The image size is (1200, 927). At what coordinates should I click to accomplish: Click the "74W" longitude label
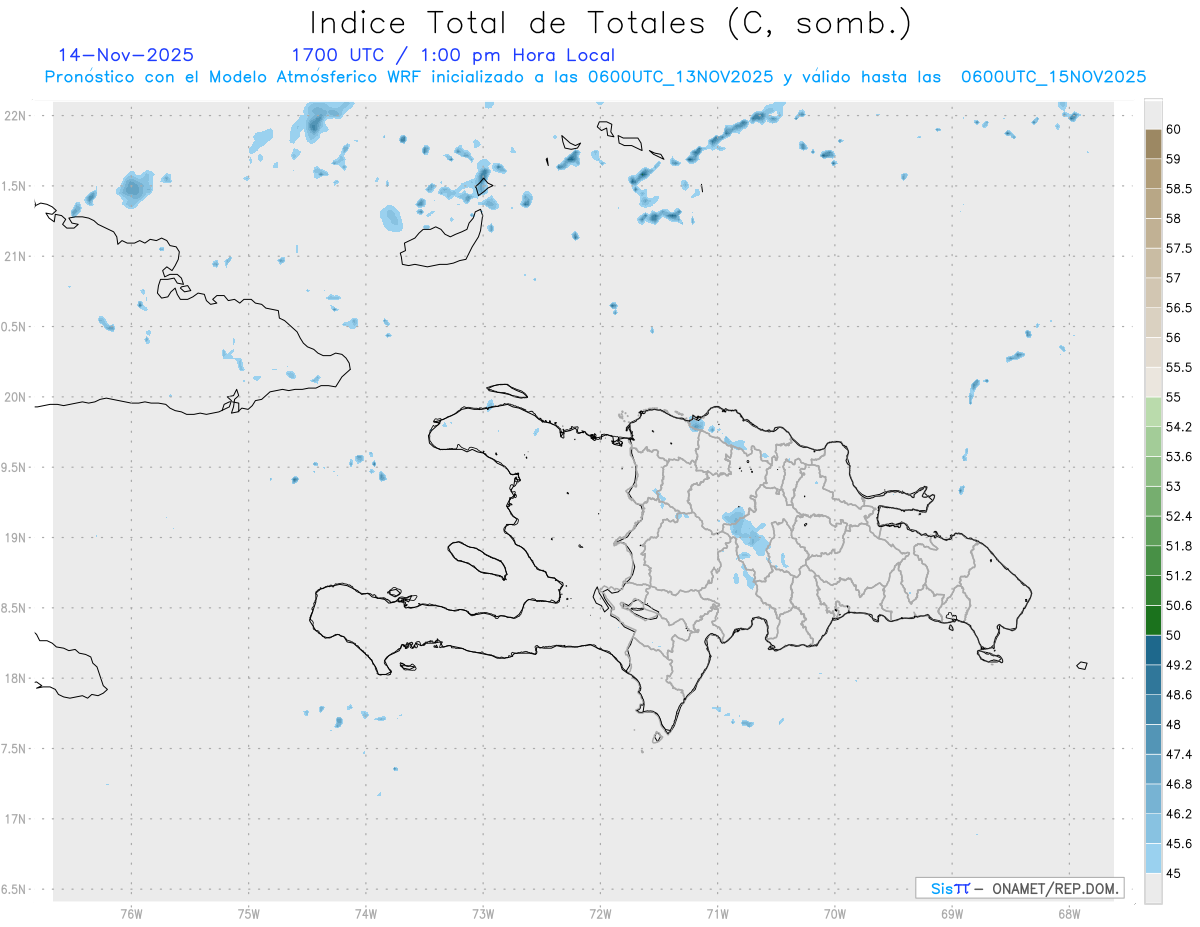(366, 913)
